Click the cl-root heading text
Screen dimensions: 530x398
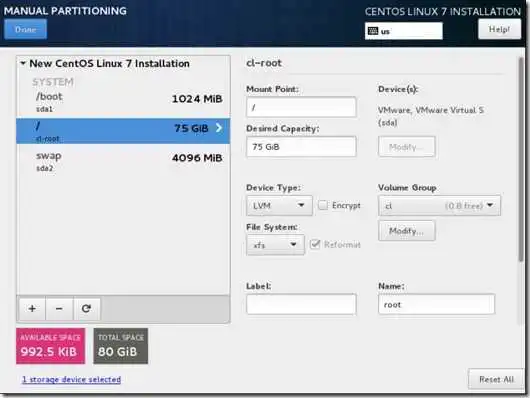[264, 63]
